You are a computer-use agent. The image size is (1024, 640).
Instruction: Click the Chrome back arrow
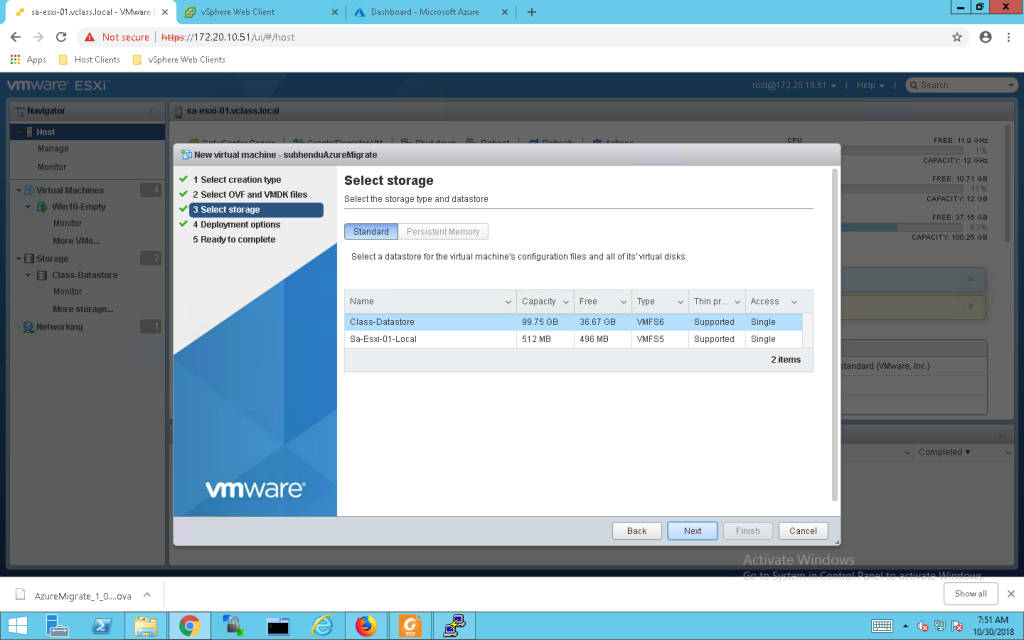(x=16, y=37)
